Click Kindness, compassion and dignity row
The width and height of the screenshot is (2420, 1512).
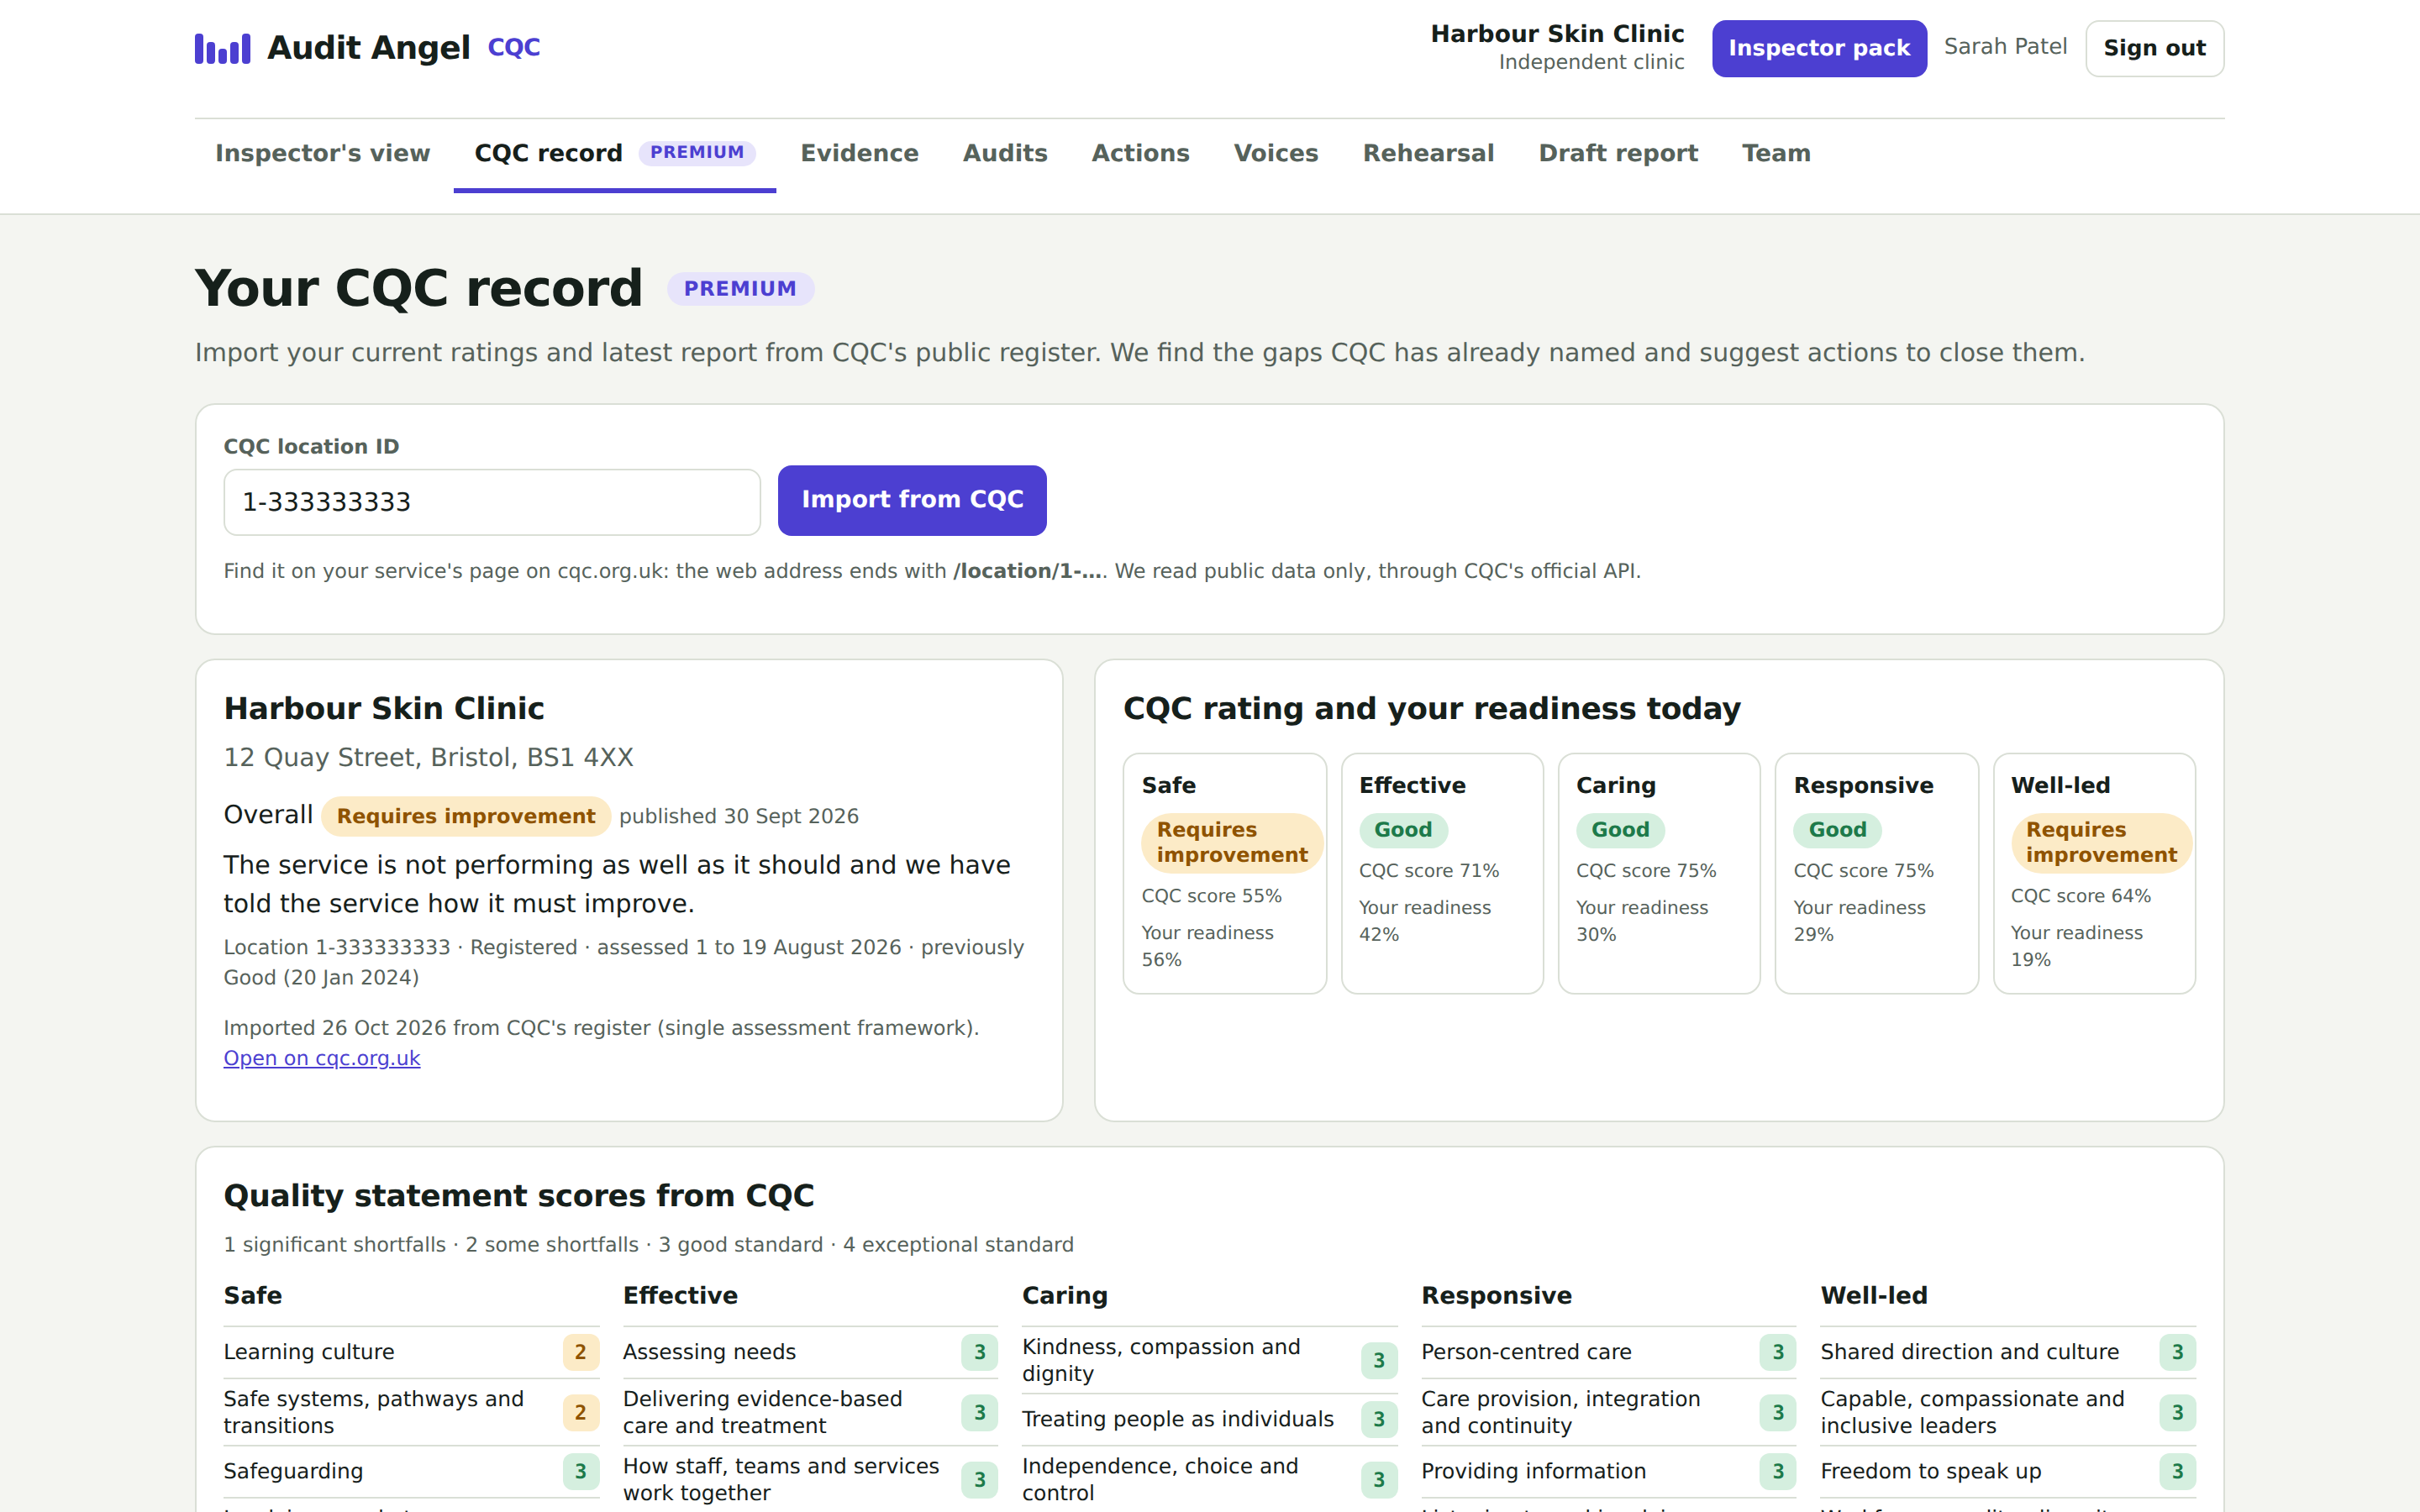[x=1209, y=1360]
